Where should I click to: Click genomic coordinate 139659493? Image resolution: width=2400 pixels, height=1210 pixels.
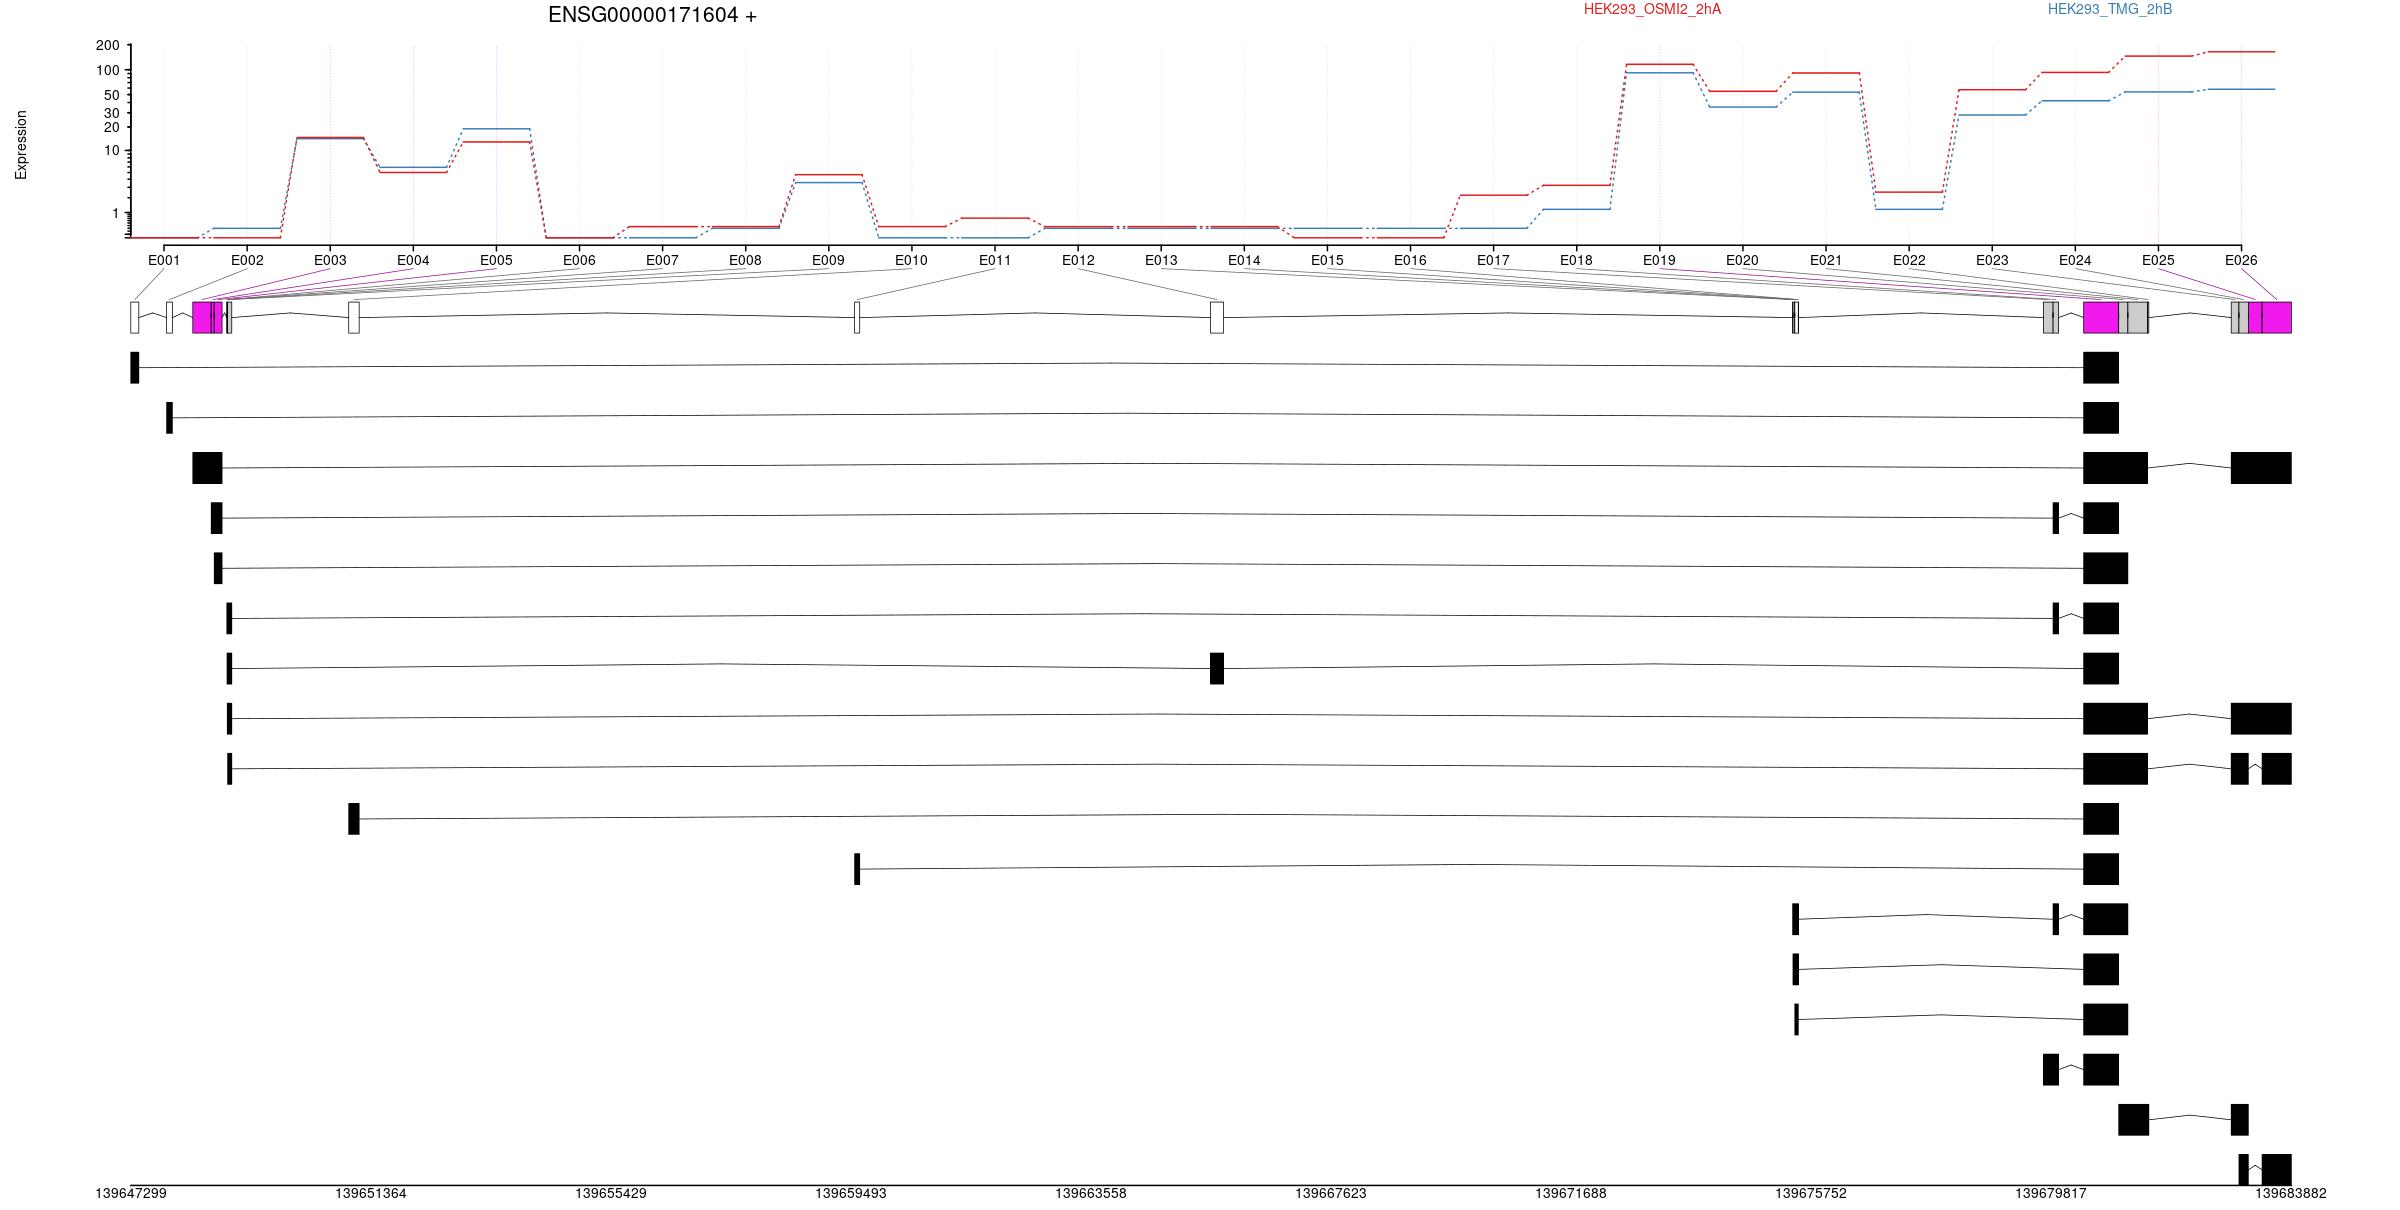coord(851,1194)
